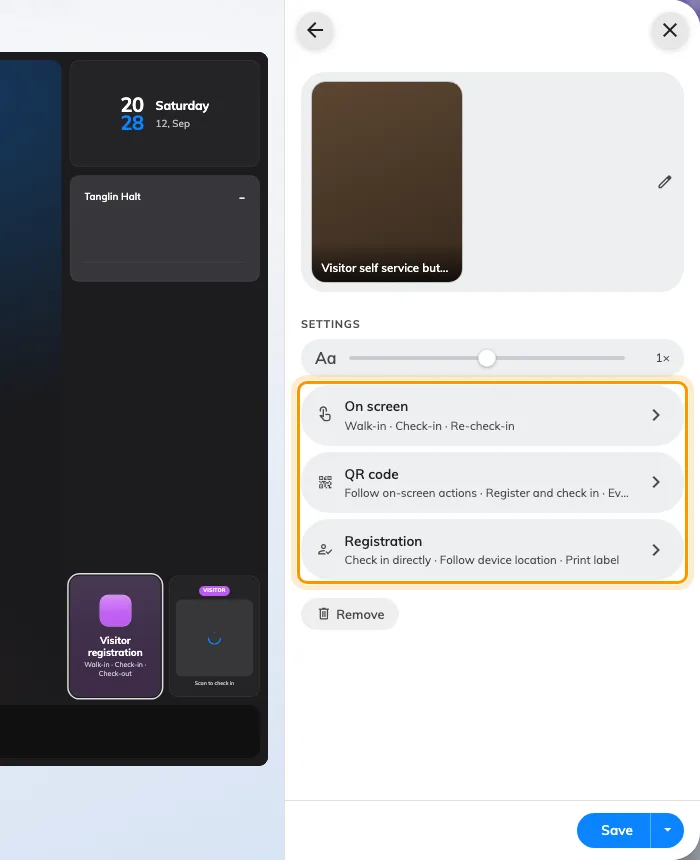Viewport: 700px width, 860px height.
Task: Adjust the text size slider handle
Action: 487,358
